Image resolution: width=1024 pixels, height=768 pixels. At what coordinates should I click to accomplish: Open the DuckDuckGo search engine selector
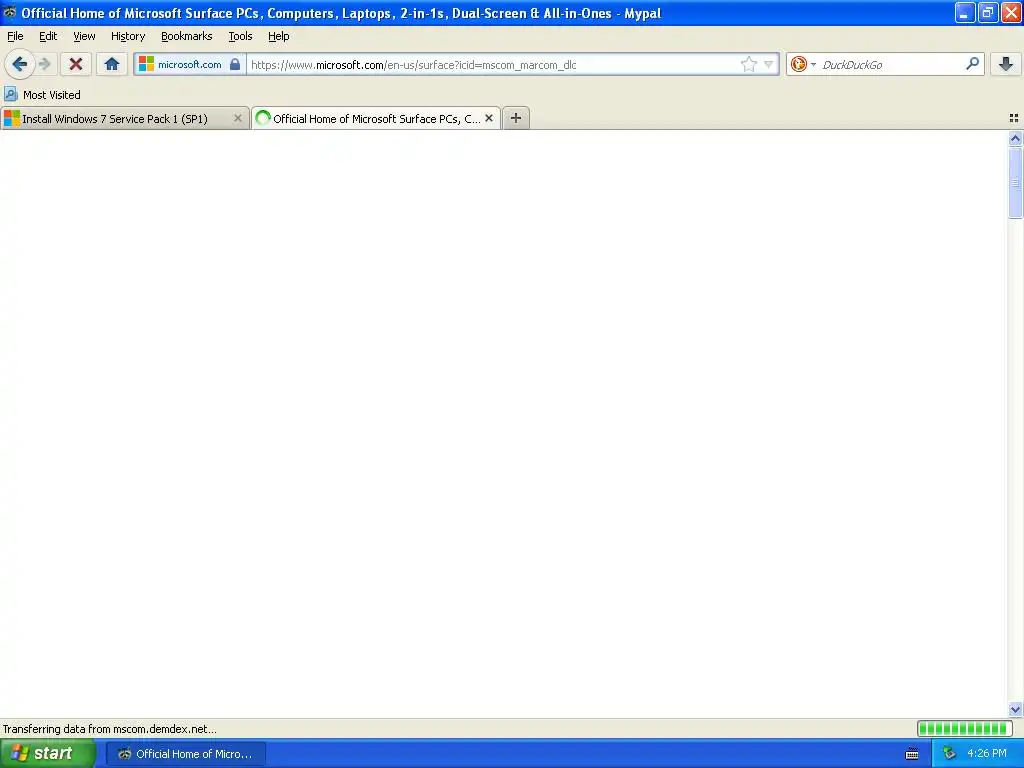point(803,64)
